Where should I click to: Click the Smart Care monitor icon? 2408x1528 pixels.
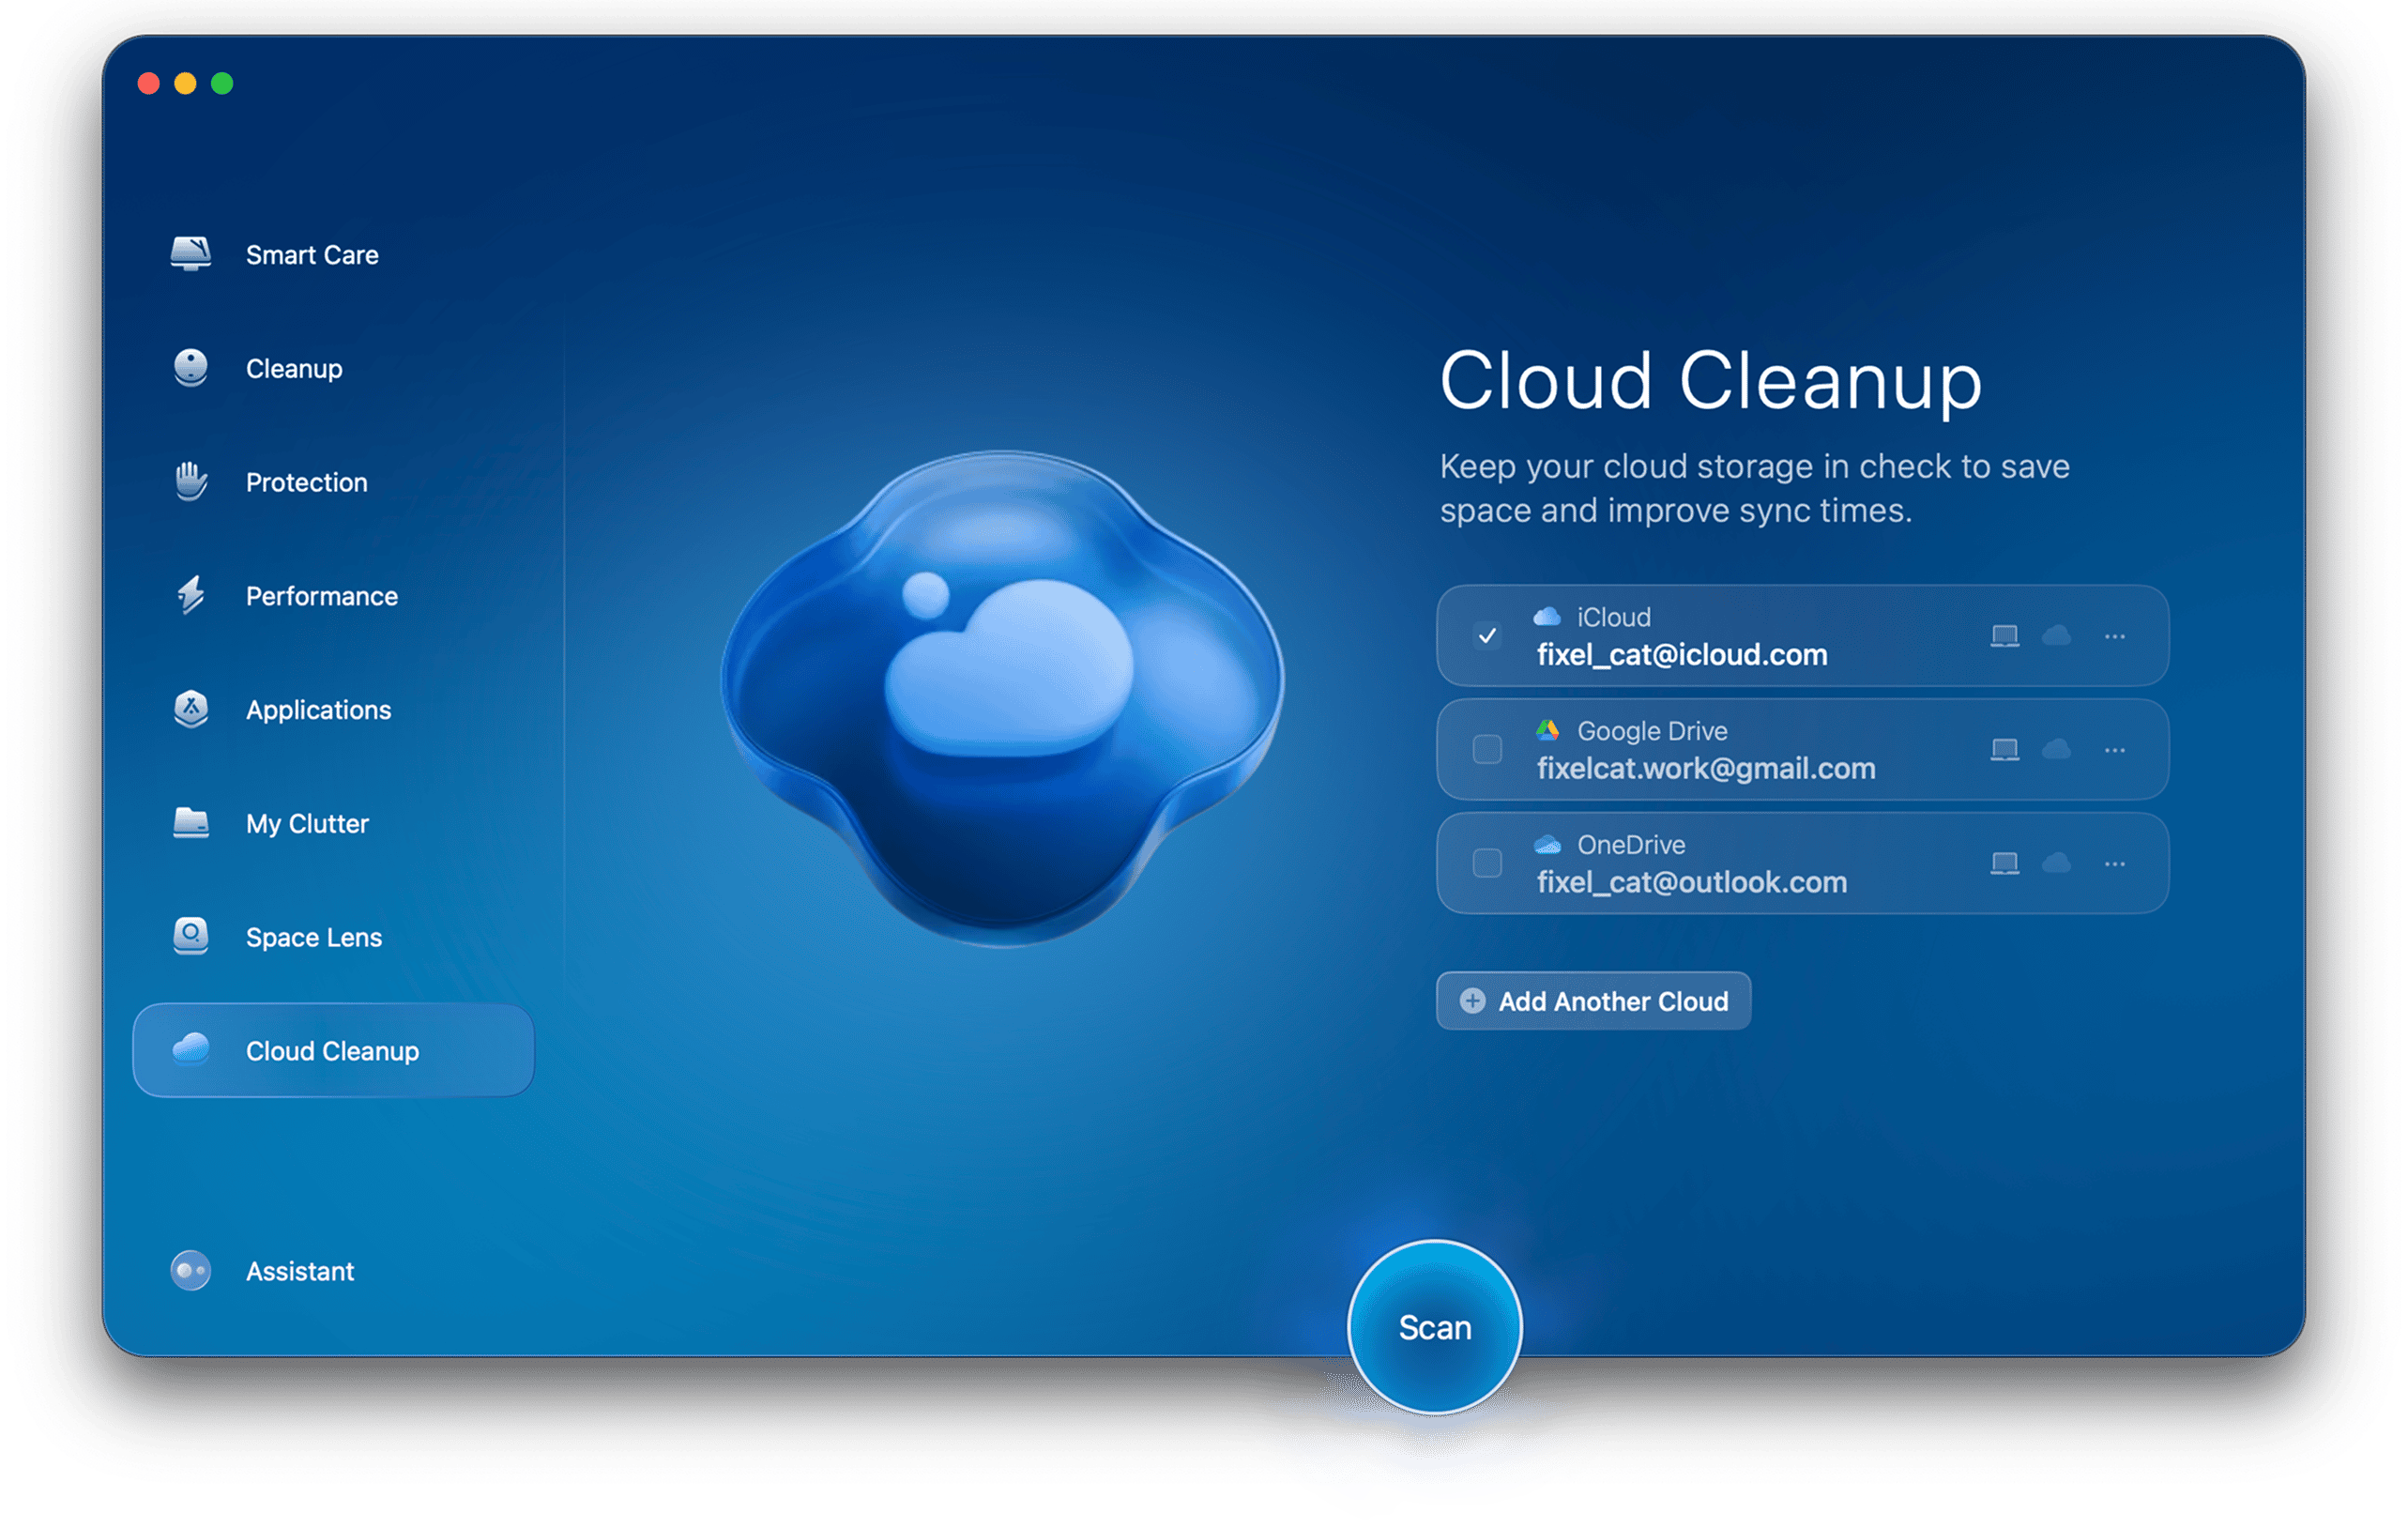190,254
